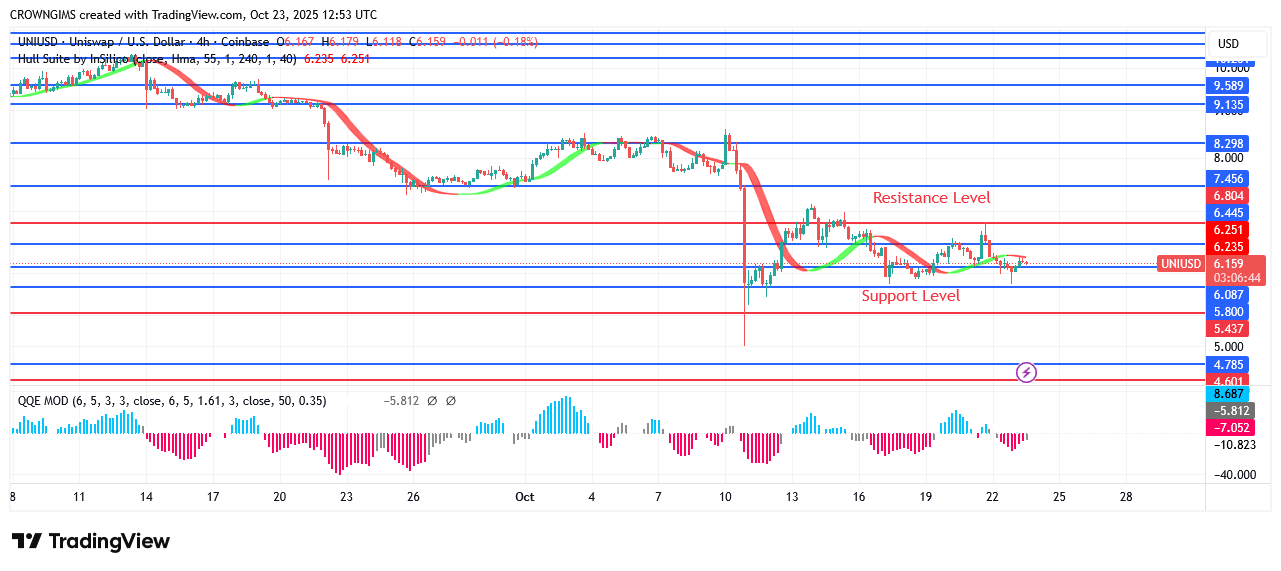The image size is (1281, 571).
Task: Click the 8.298 price axis label
Action: point(1229,143)
